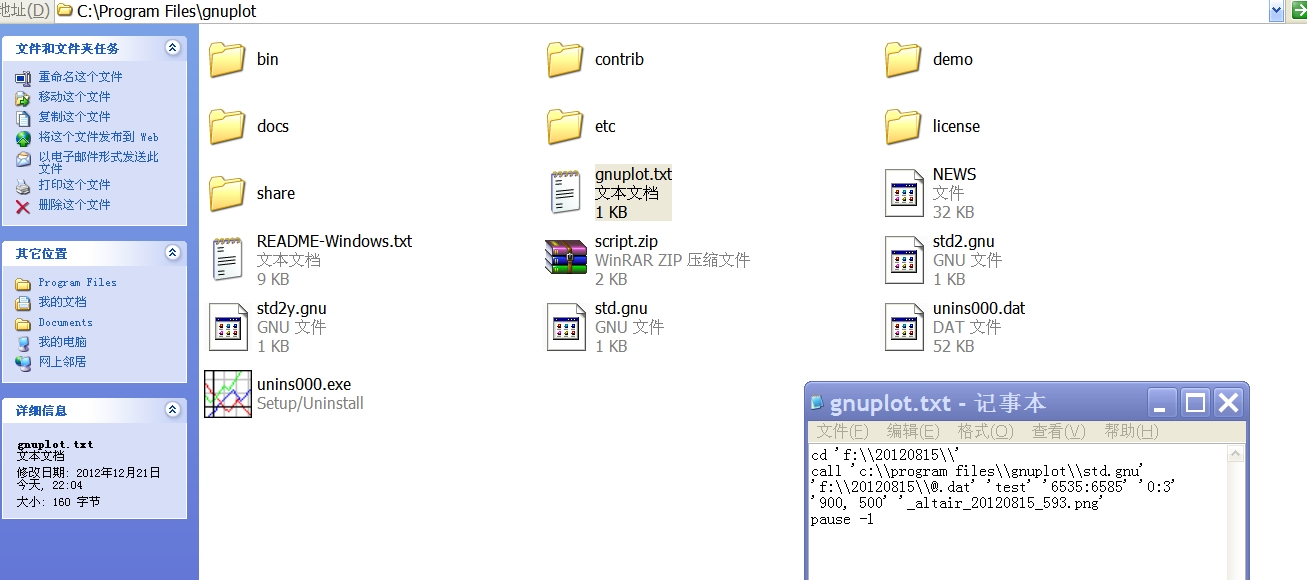1307x580 pixels.
Task: Click 重命名这个文件 task link
Action: [80, 77]
